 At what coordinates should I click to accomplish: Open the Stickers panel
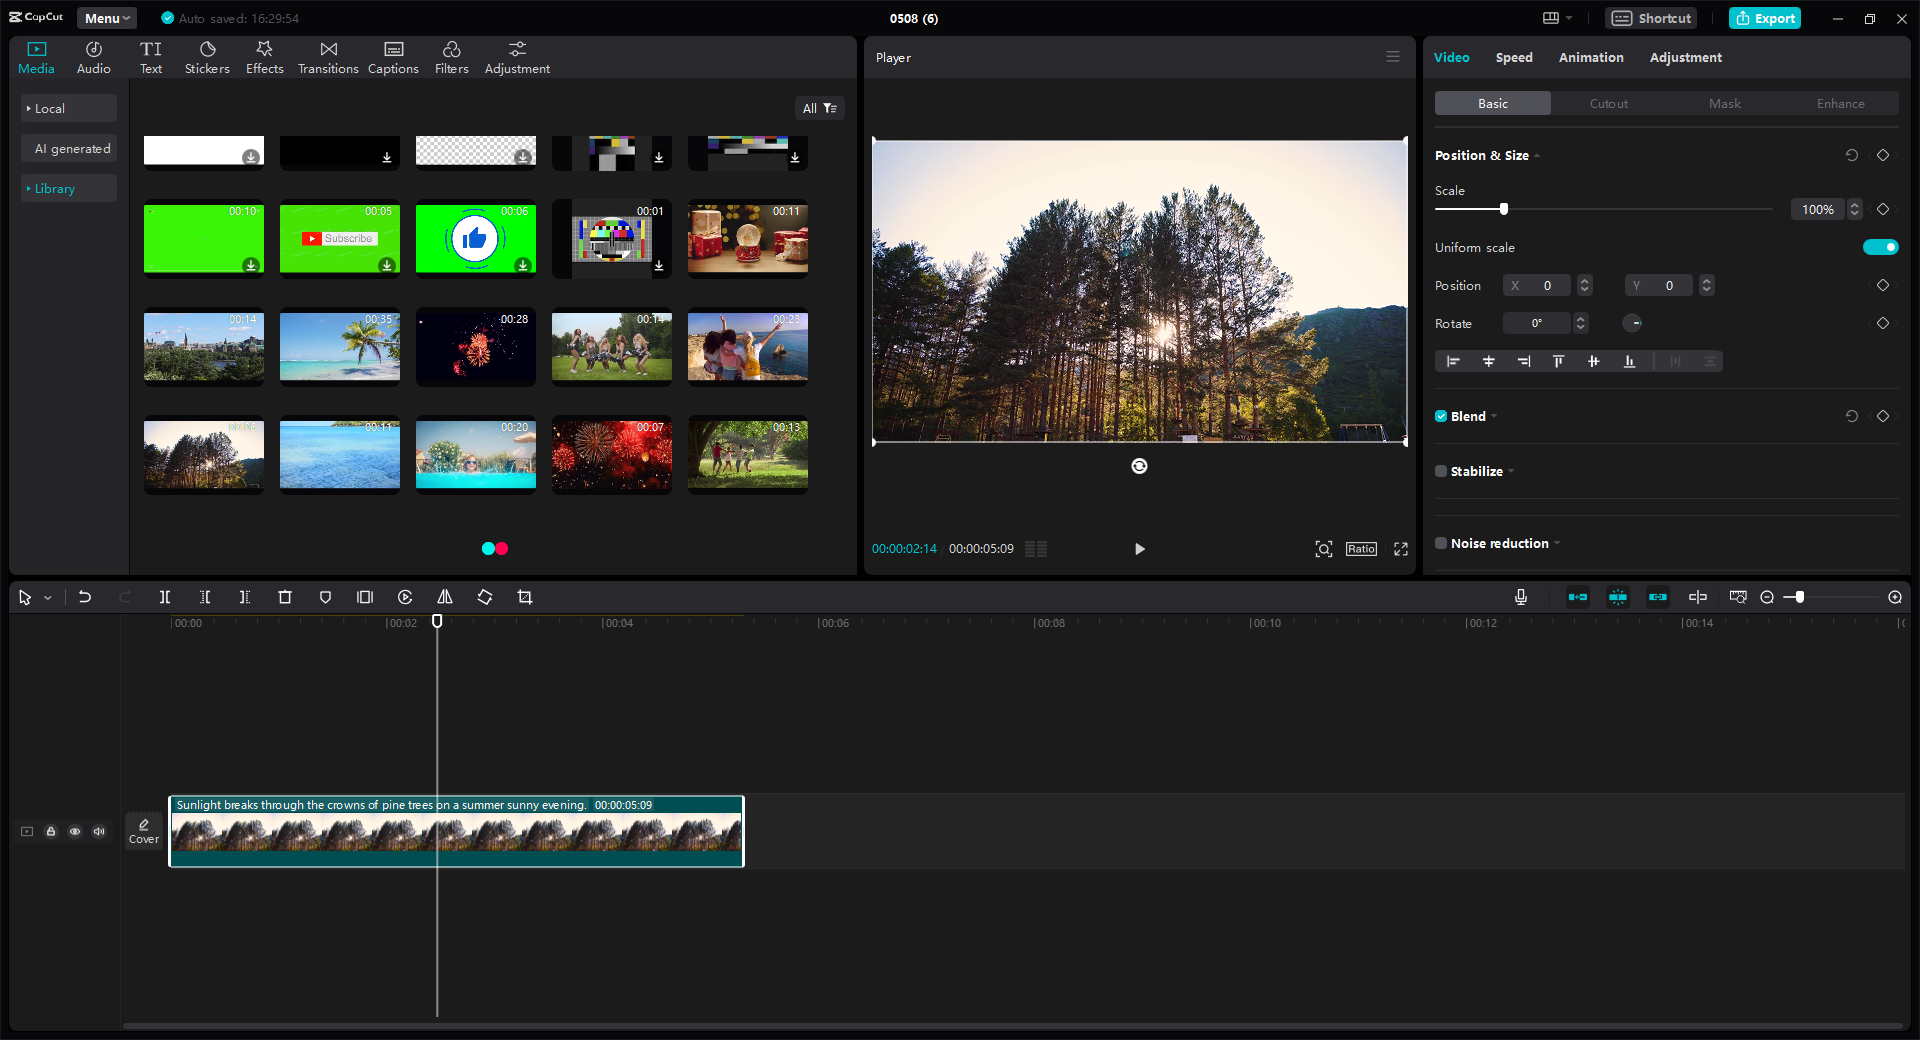coord(207,56)
